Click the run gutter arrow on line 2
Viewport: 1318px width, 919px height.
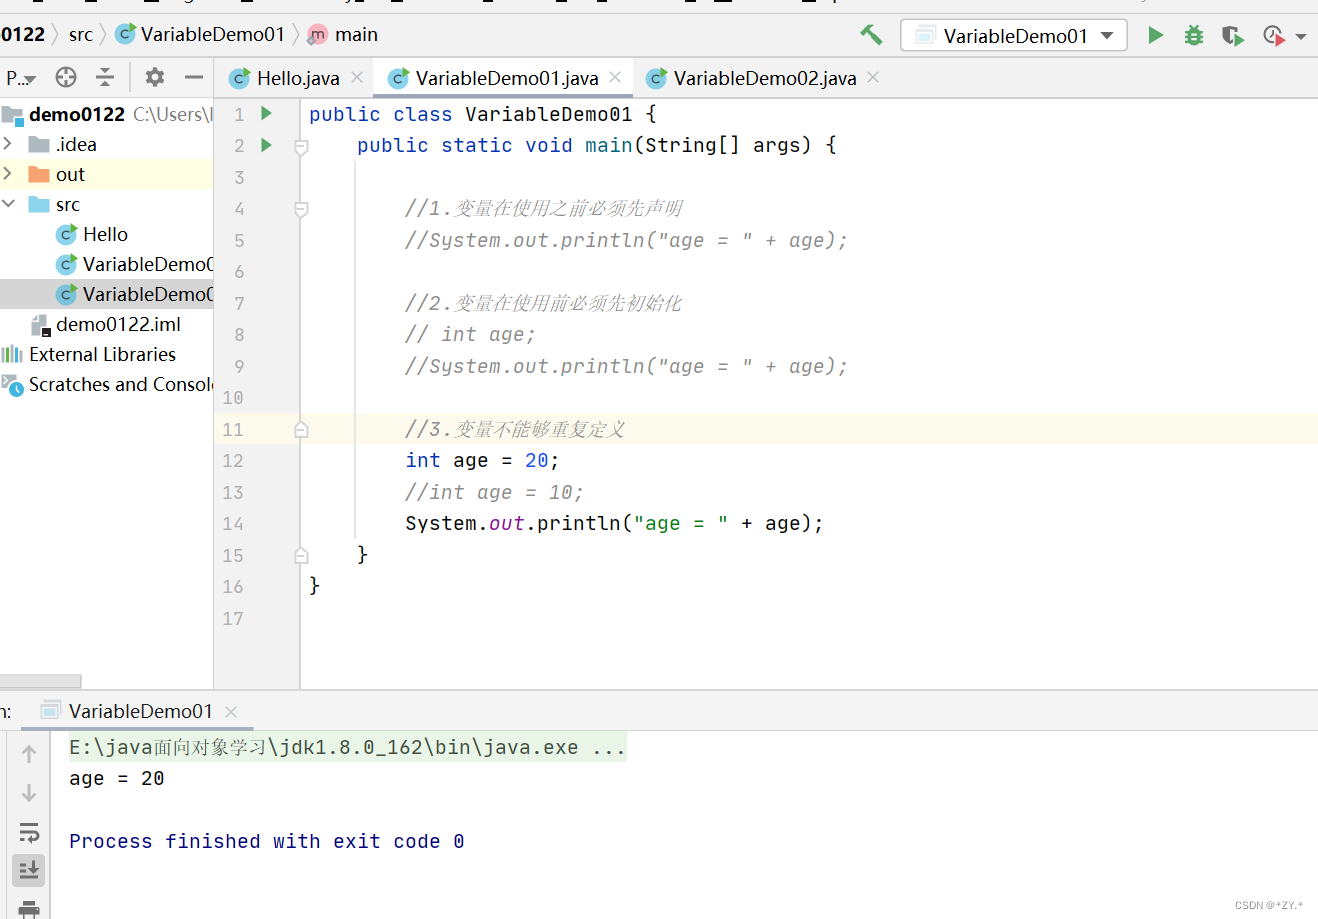coord(267,145)
